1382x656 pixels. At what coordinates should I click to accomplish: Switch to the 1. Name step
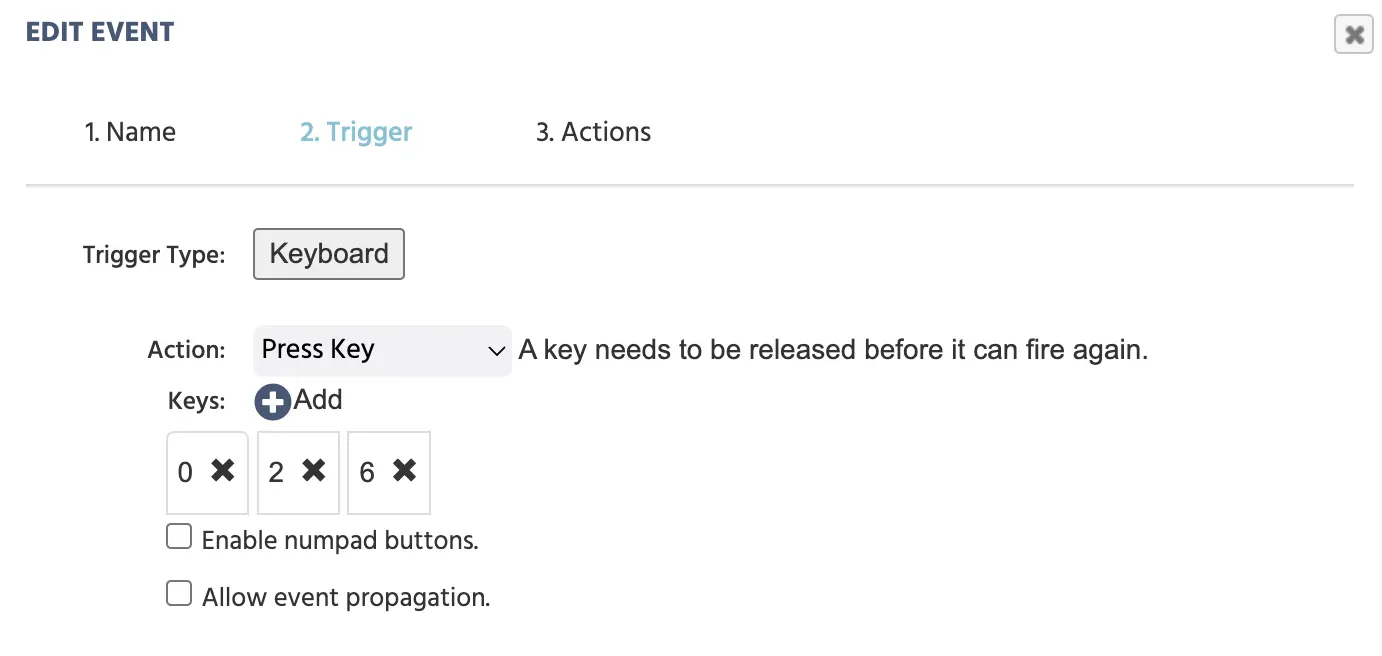pyautogui.click(x=130, y=132)
